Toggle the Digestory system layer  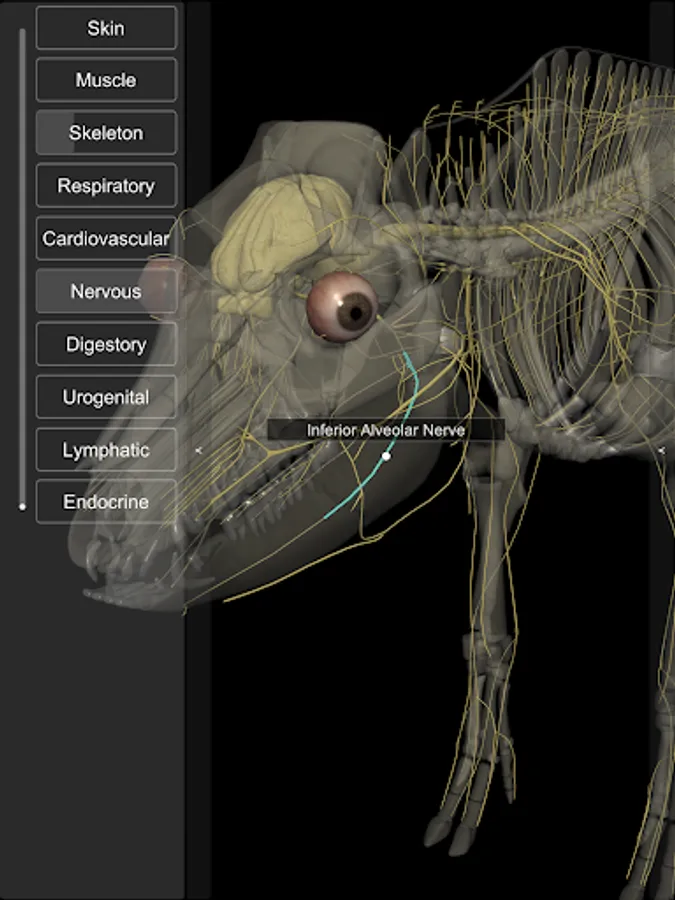106,344
